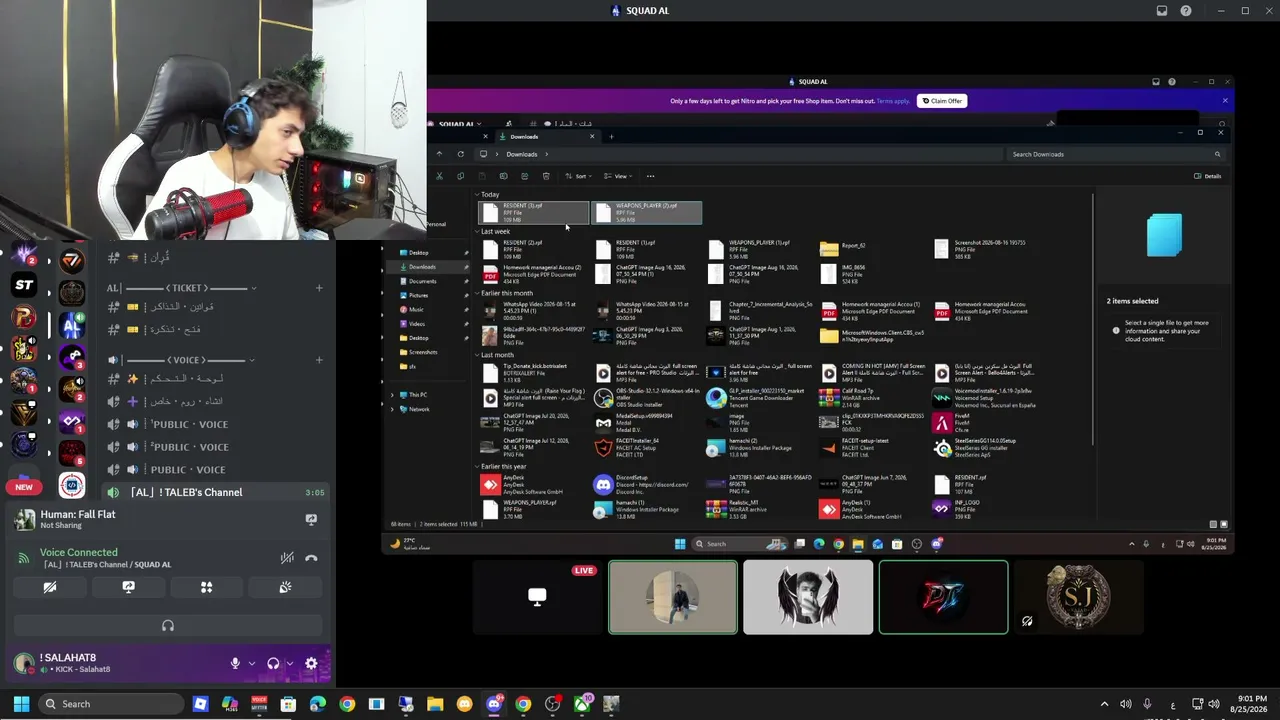Open the soundboard button
Image resolution: width=1280 pixels, height=720 pixels.
285,587
